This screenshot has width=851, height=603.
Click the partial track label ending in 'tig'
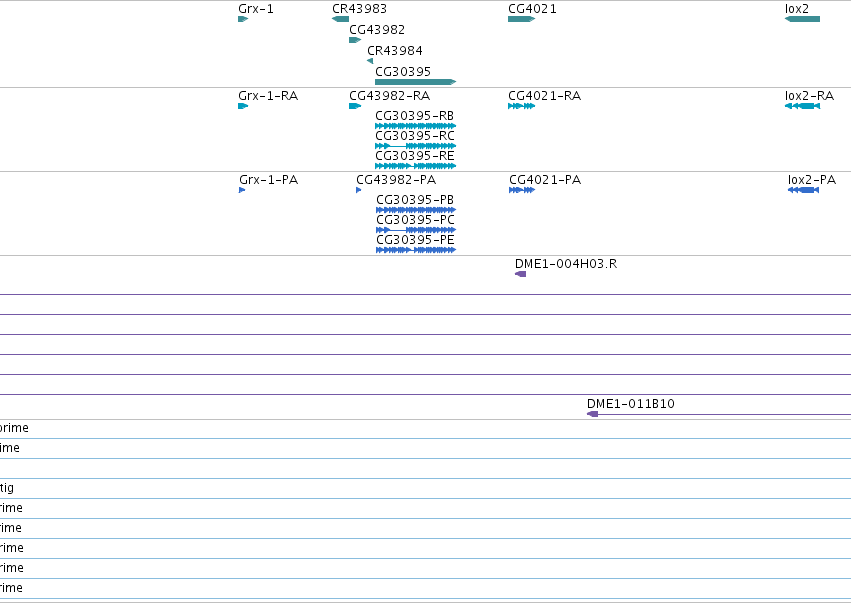click(7, 488)
